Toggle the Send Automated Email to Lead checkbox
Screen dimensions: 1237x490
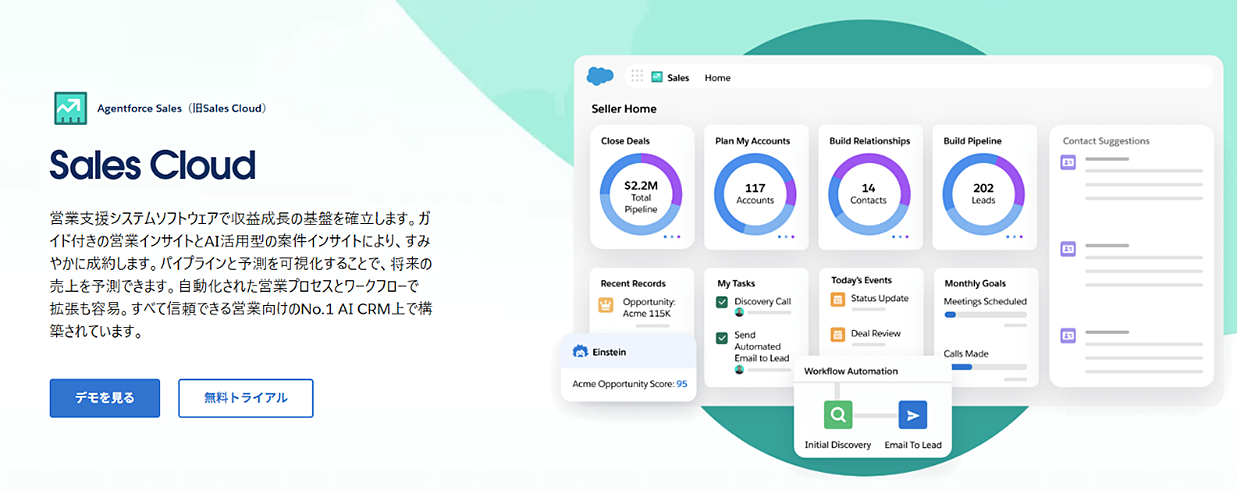pyautogui.click(x=722, y=338)
